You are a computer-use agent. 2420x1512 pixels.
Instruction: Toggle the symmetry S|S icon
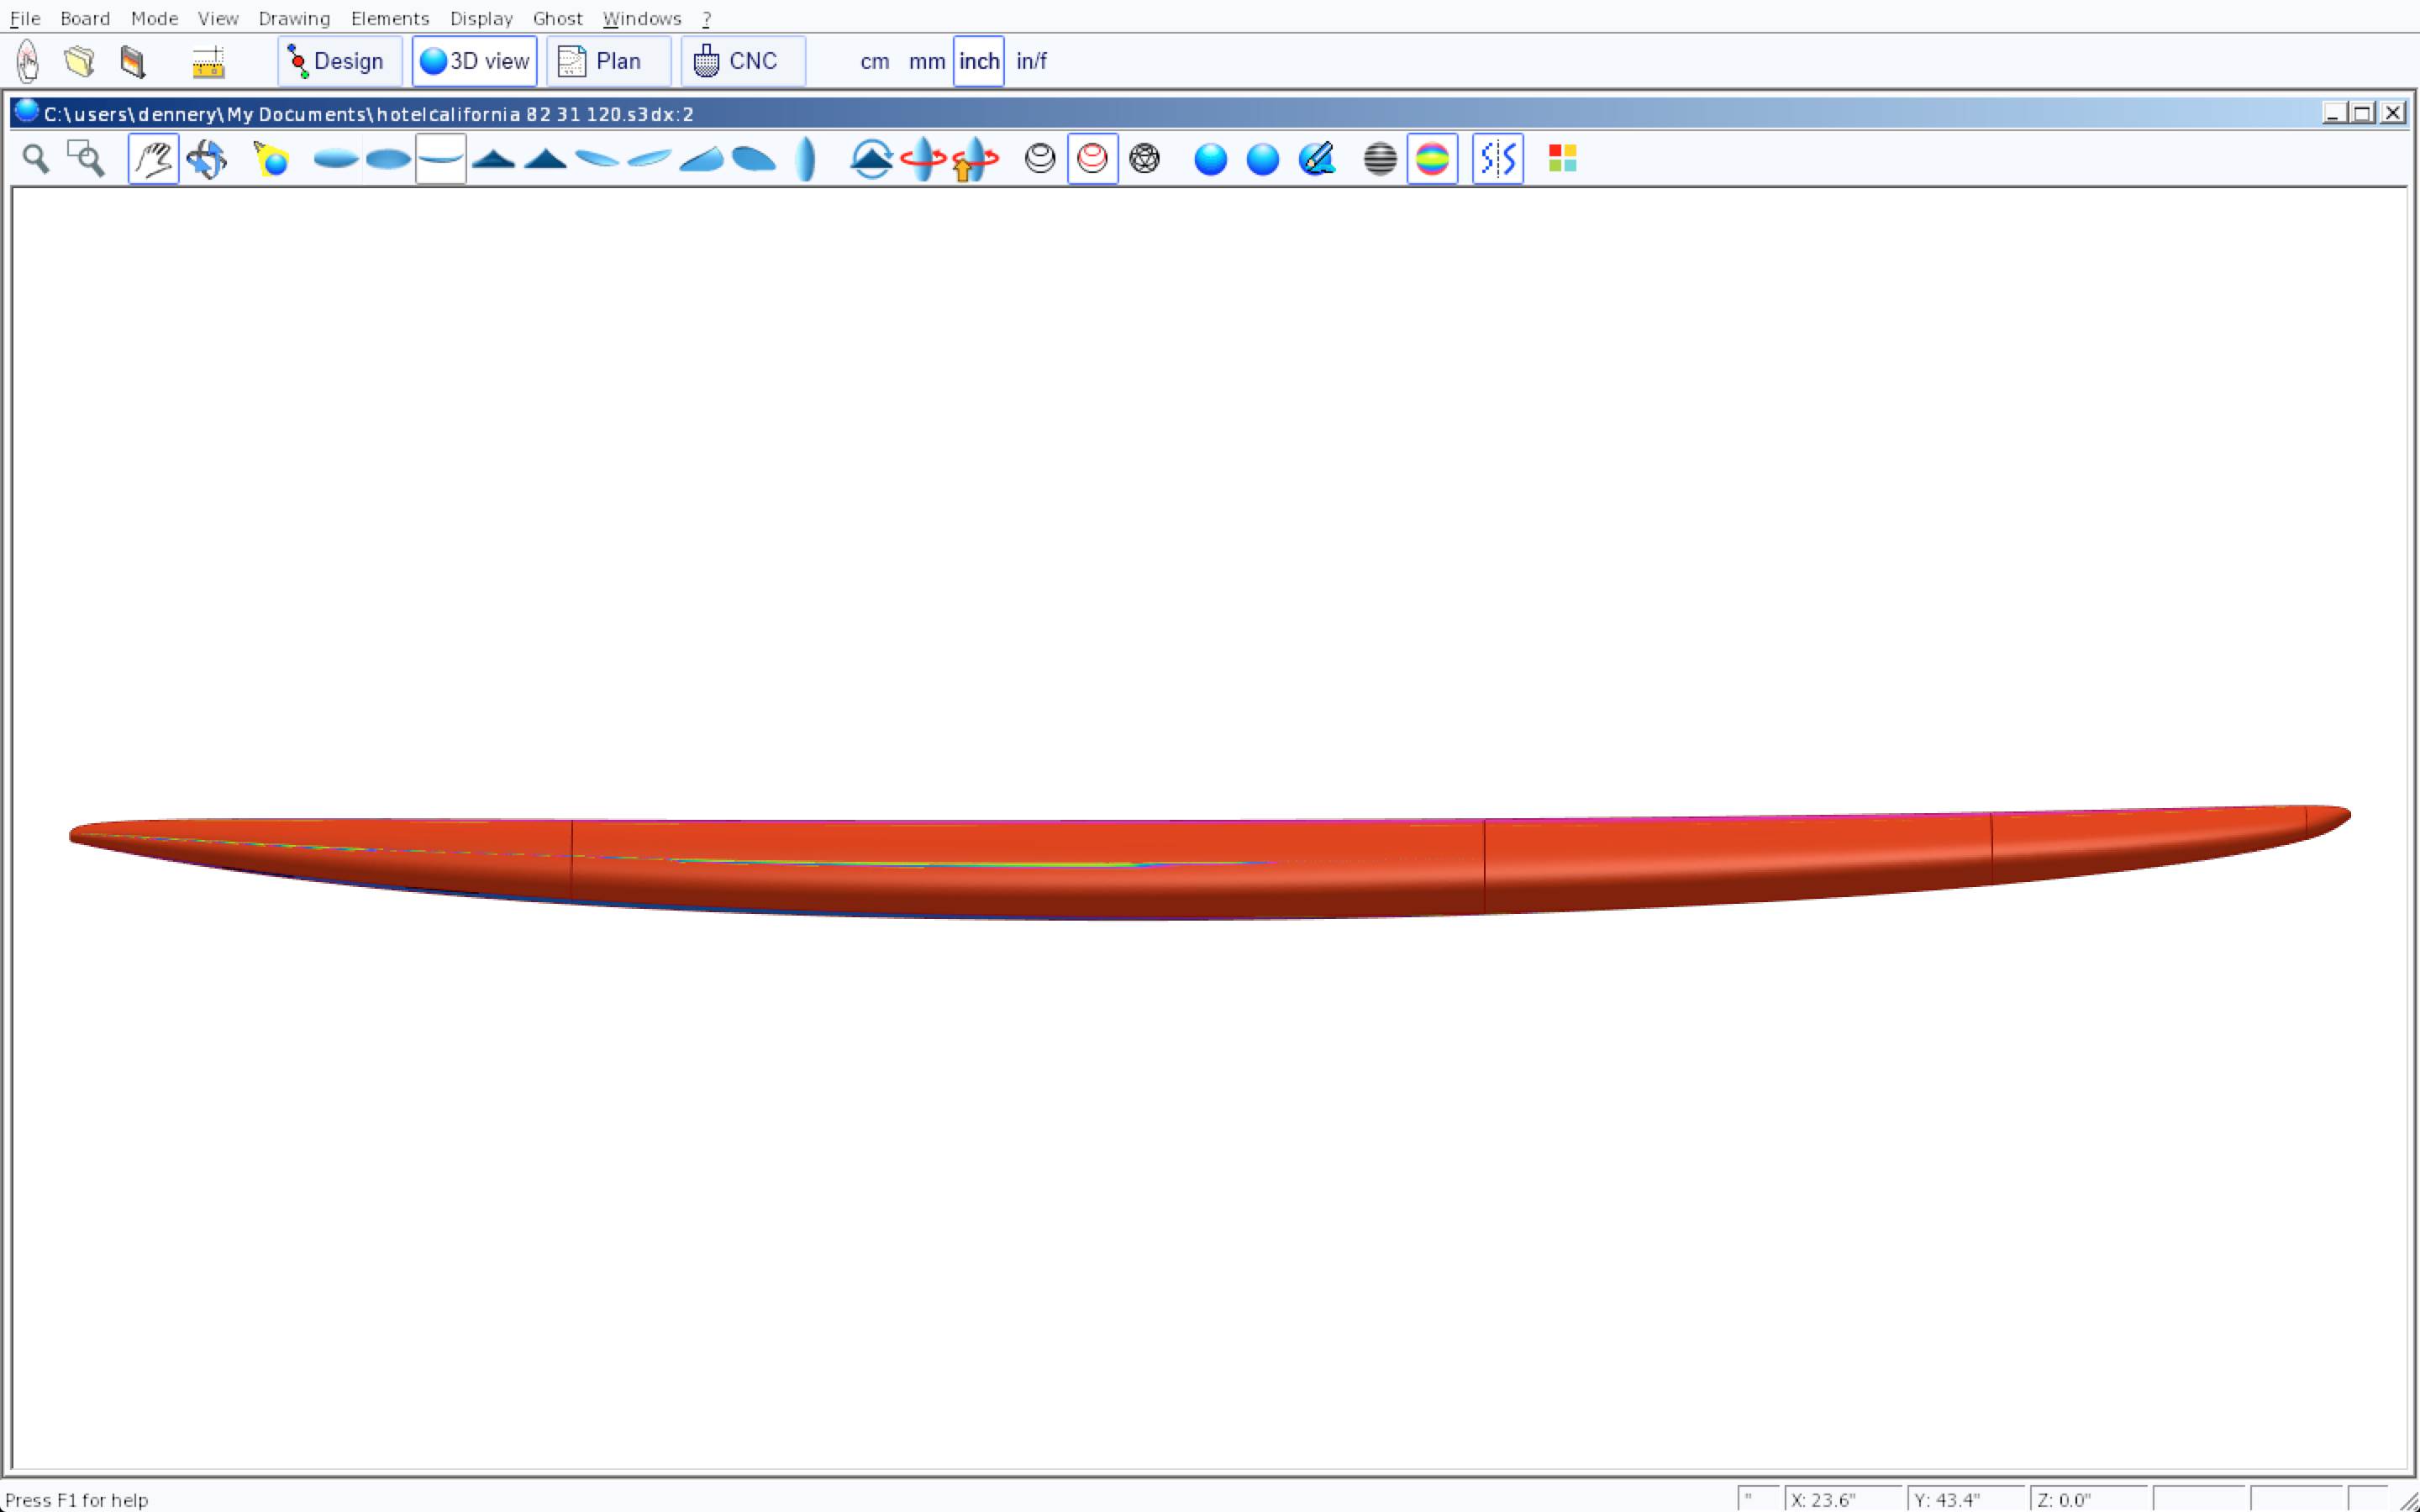tap(1497, 159)
